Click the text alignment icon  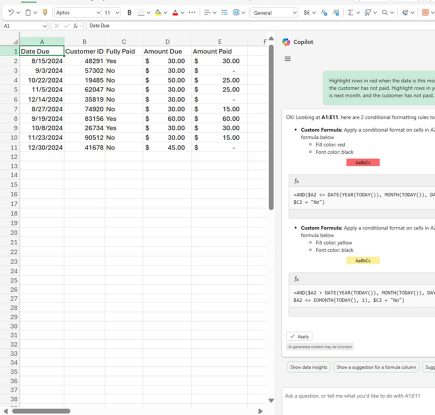pos(207,13)
